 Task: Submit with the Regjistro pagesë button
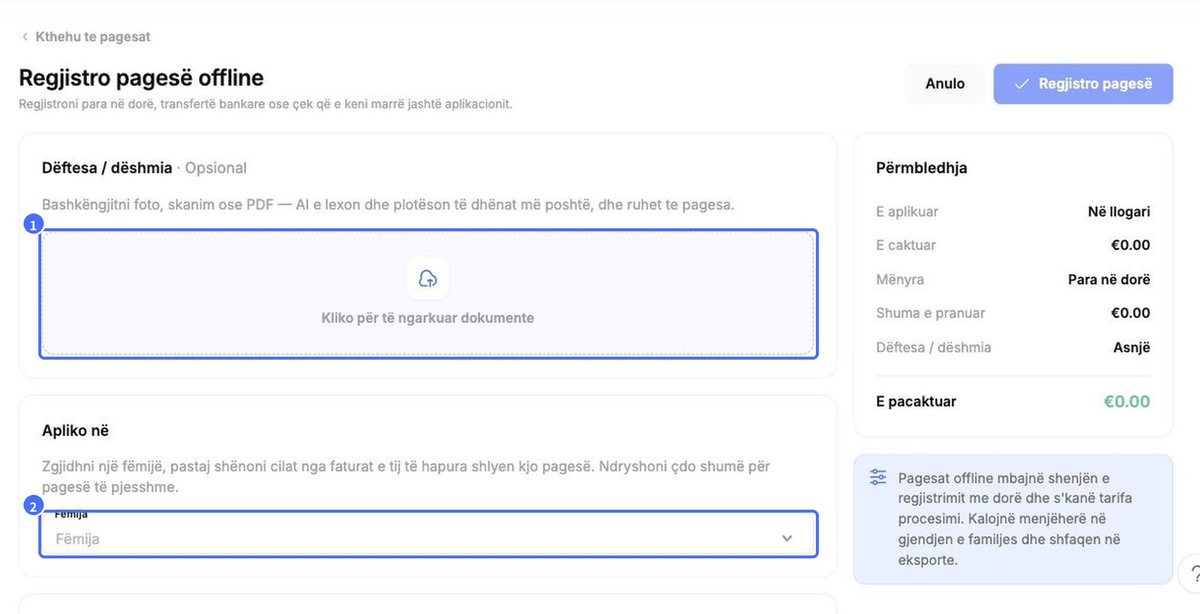[x=1083, y=84]
